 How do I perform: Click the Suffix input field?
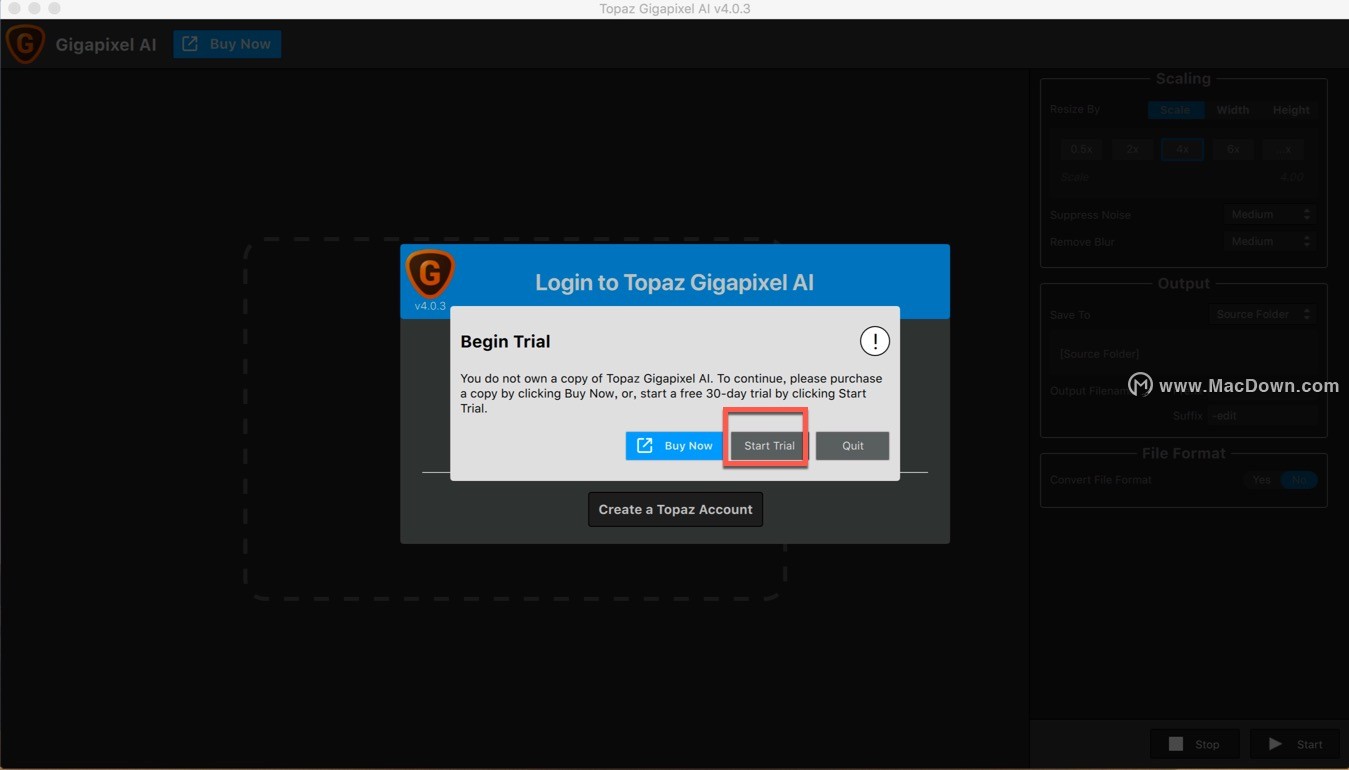coord(1263,416)
